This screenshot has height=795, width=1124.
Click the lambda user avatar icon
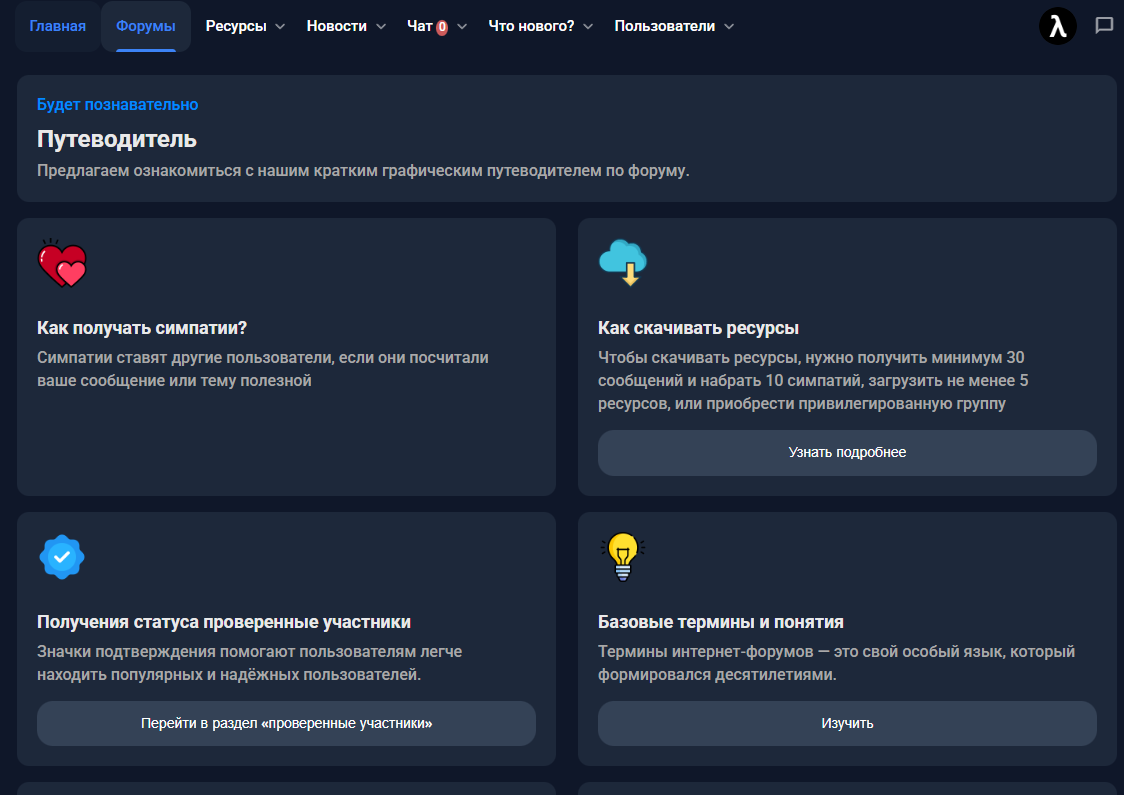point(1058,27)
